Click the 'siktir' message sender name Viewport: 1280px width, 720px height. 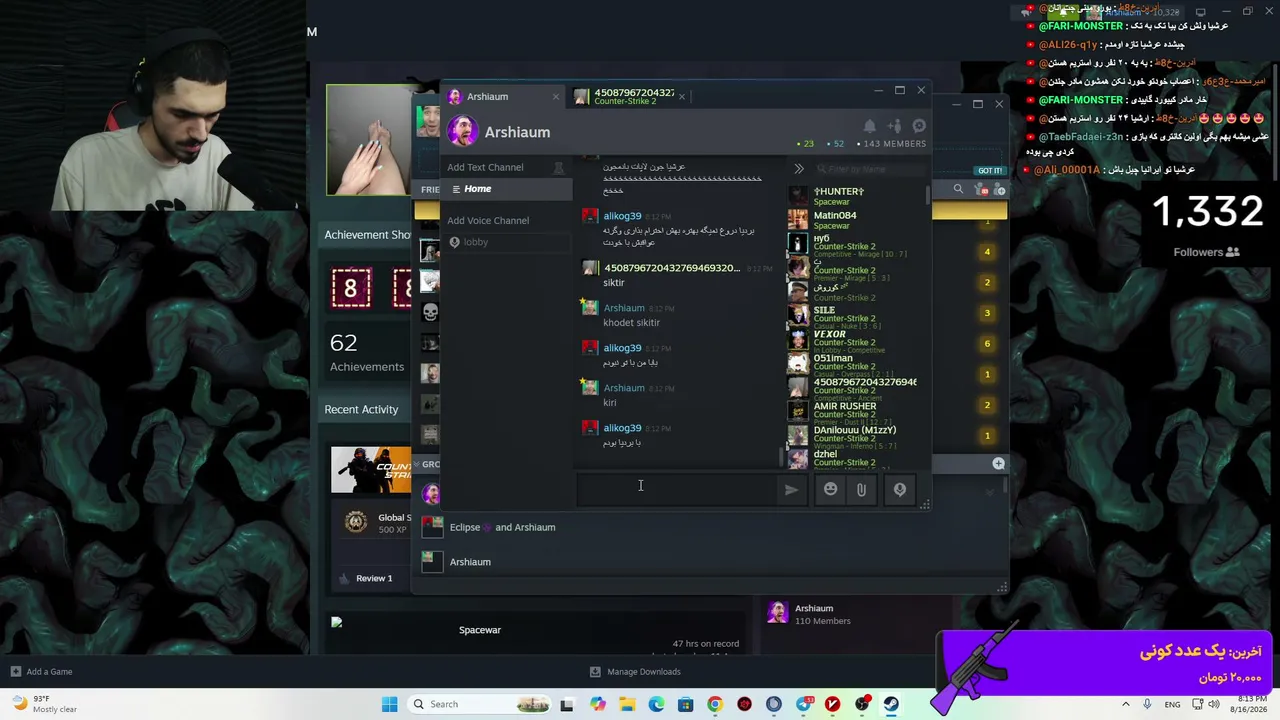coord(672,268)
